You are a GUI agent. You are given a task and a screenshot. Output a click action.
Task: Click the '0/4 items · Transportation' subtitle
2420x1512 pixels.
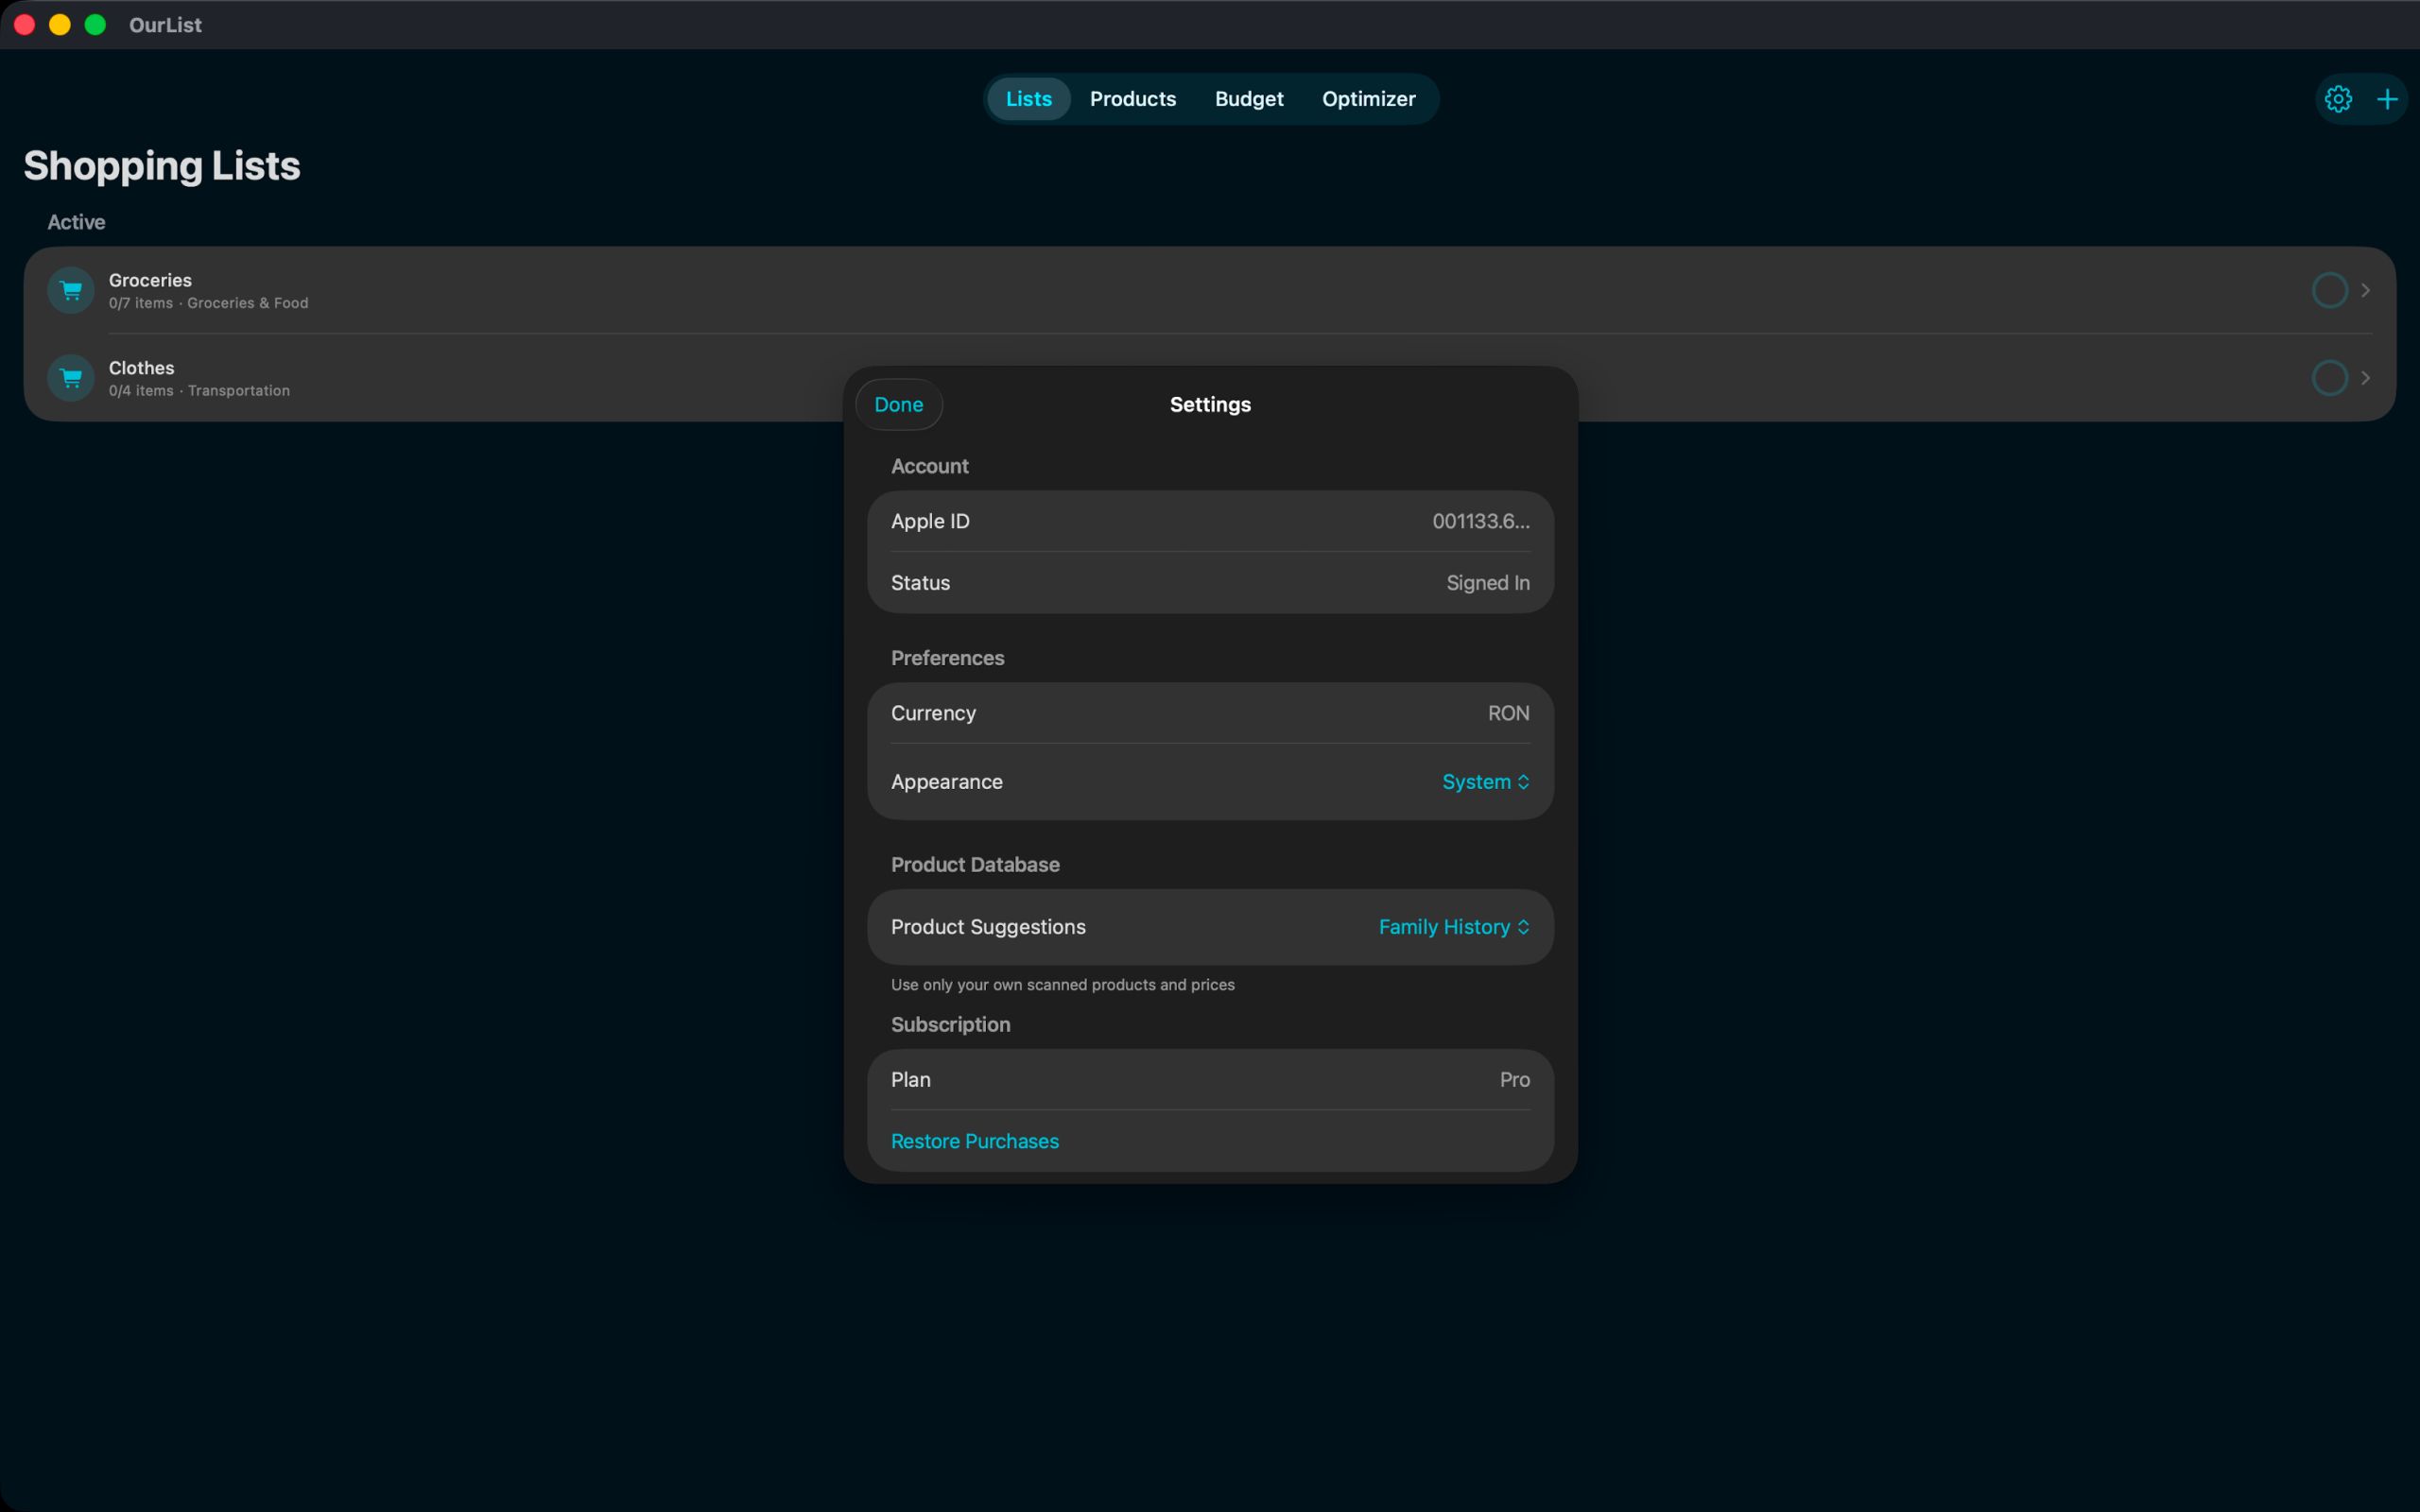[x=199, y=391]
